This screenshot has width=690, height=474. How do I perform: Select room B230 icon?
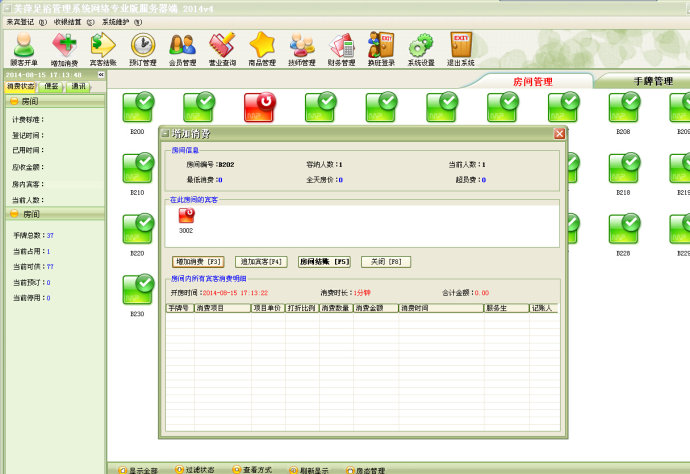click(138, 290)
